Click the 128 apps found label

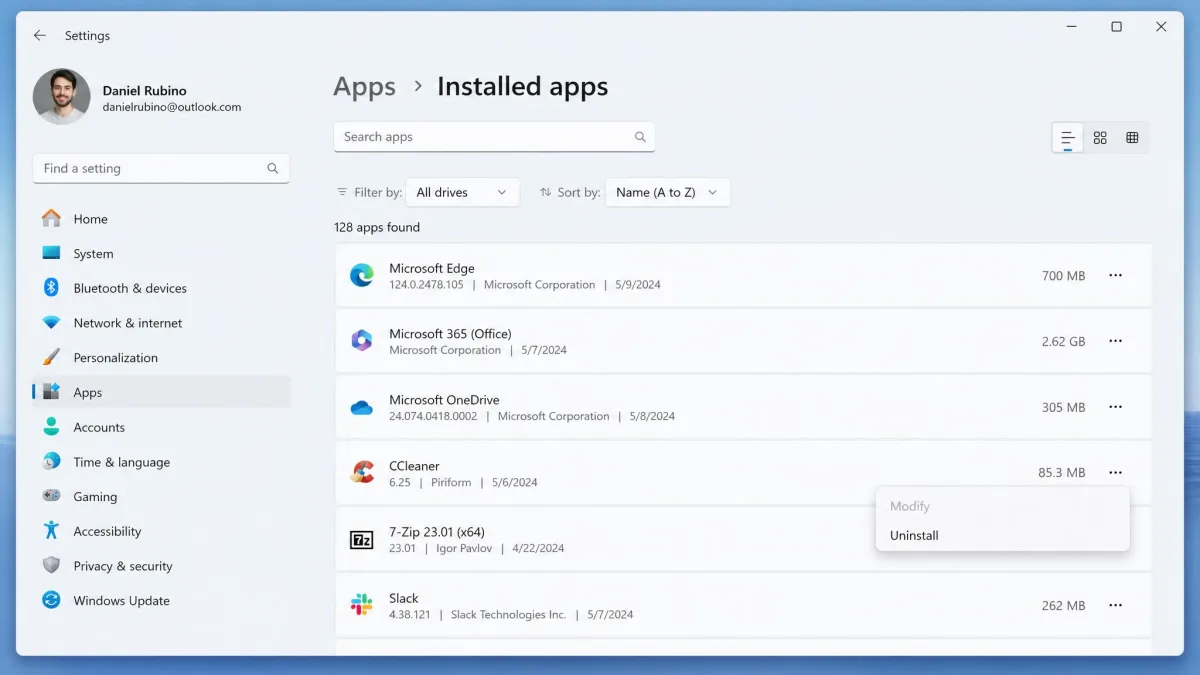coord(377,227)
